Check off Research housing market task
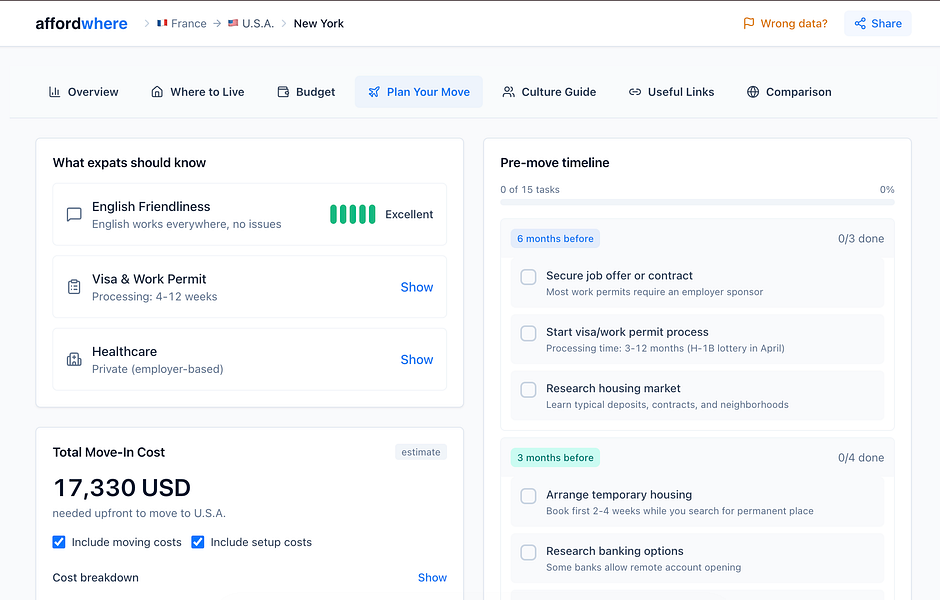This screenshot has width=940, height=600. point(528,390)
